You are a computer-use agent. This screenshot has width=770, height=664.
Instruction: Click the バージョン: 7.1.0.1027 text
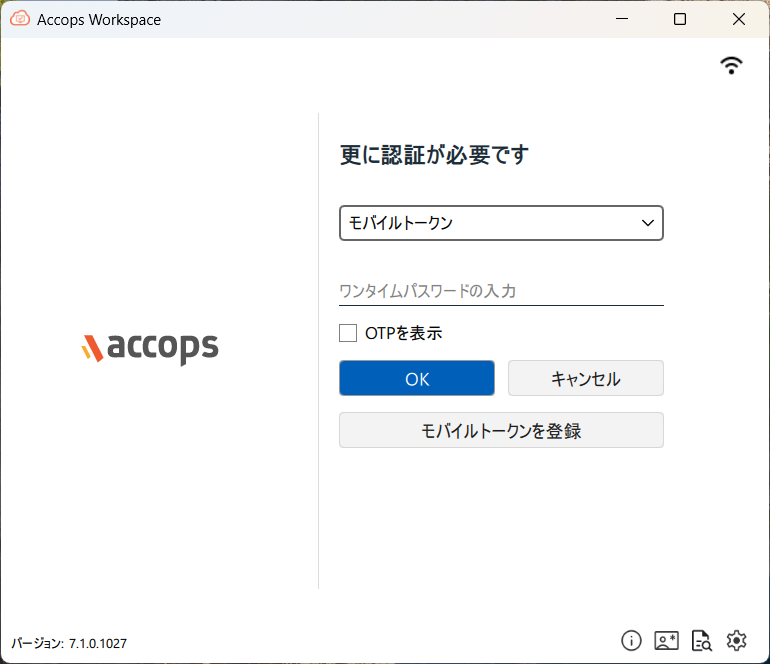click(x=69, y=643)
